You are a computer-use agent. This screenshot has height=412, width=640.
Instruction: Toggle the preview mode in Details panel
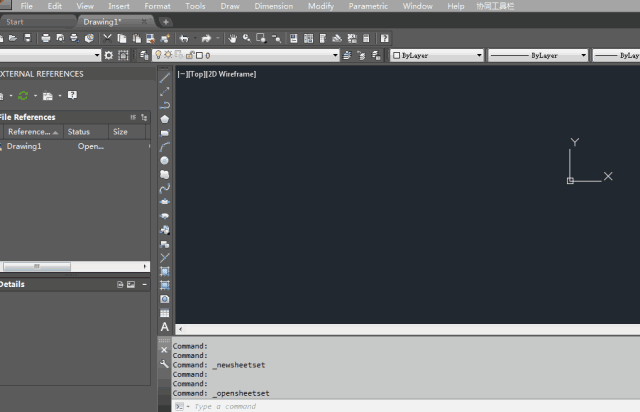(x=131, y=285)
